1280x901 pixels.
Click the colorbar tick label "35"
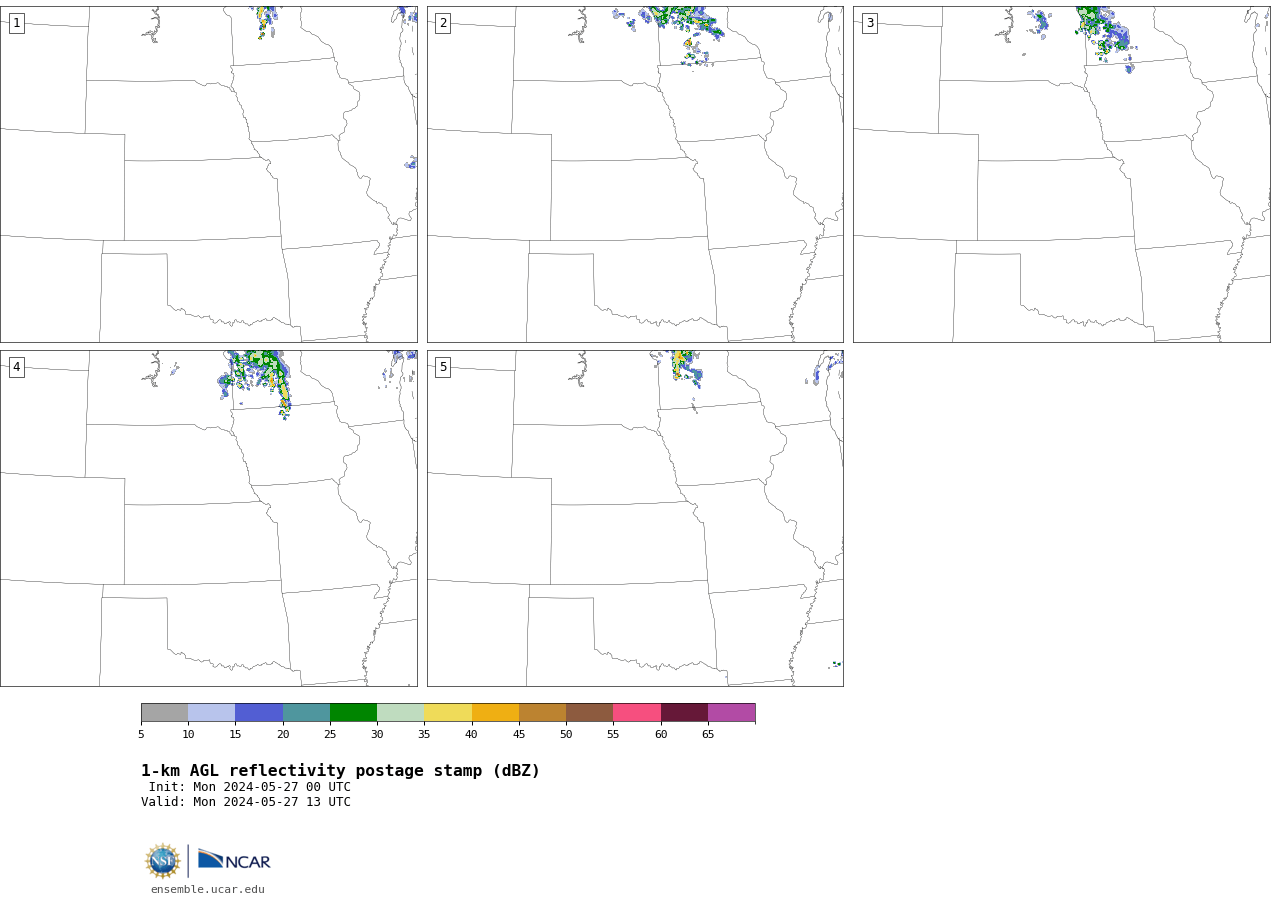(x=424, y=735)
